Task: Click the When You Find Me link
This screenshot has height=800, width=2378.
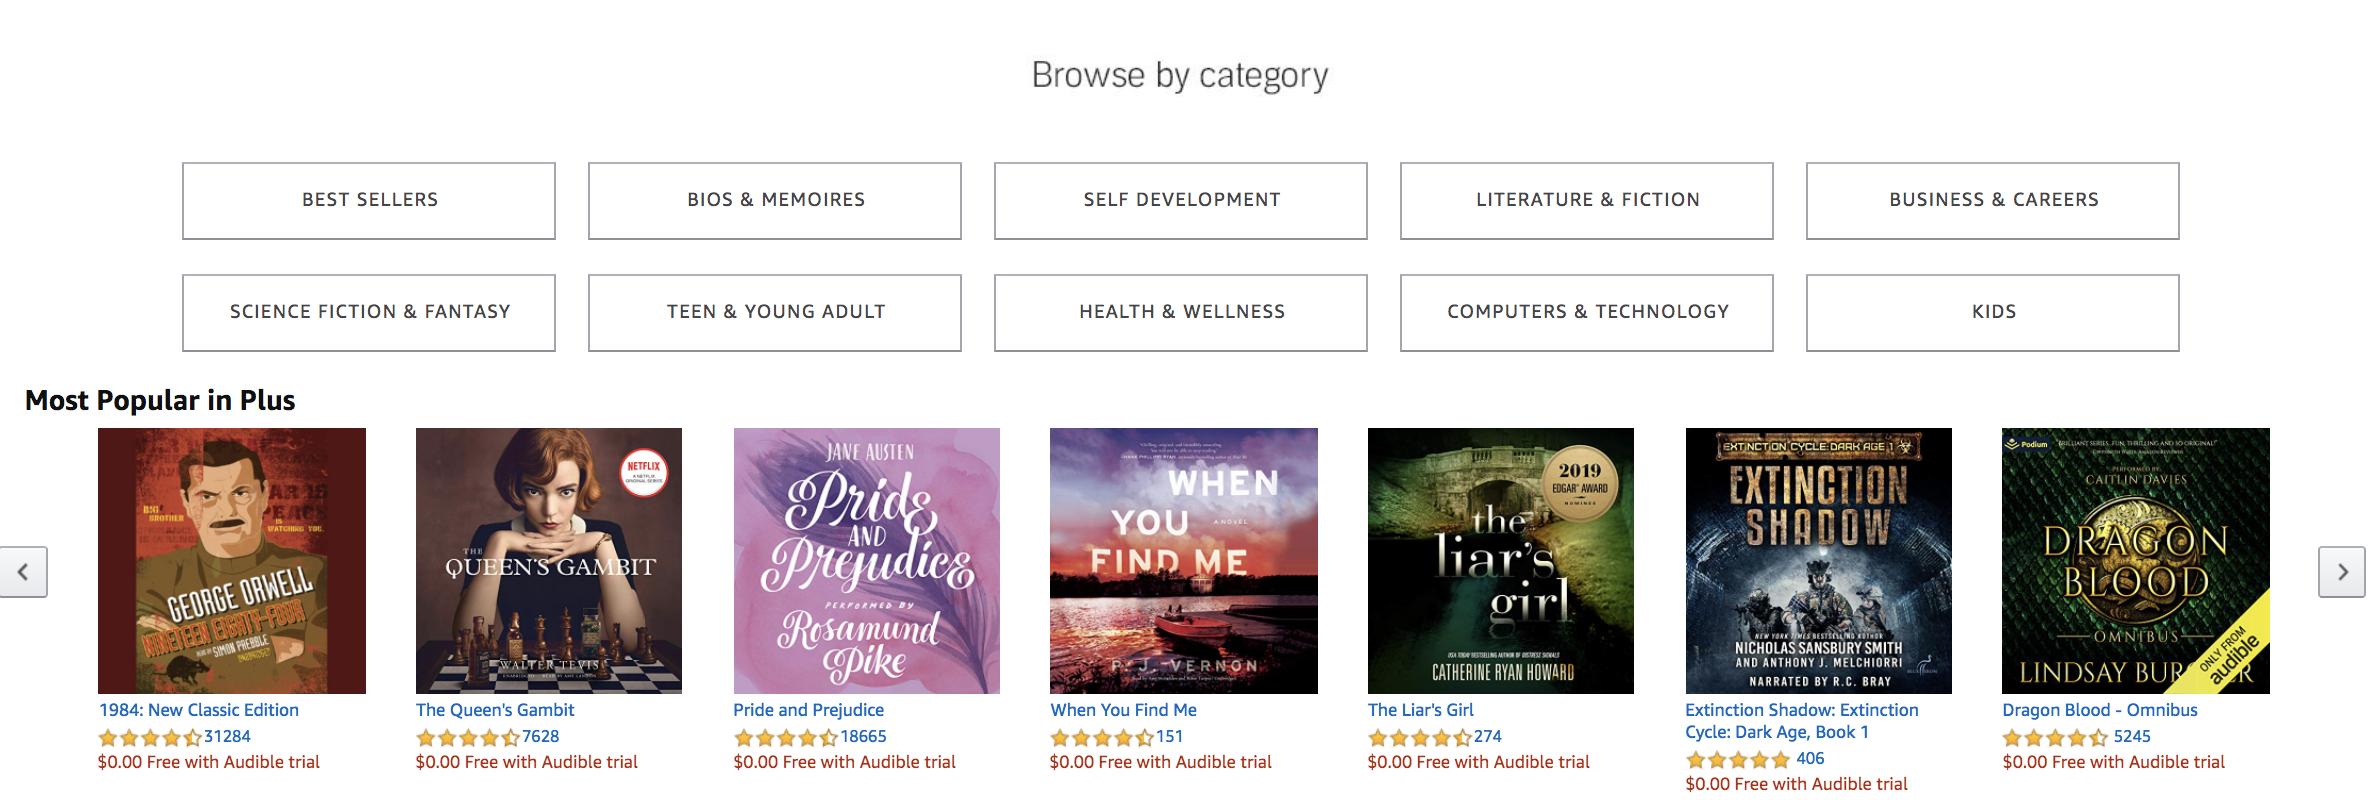Action: 1123,710
